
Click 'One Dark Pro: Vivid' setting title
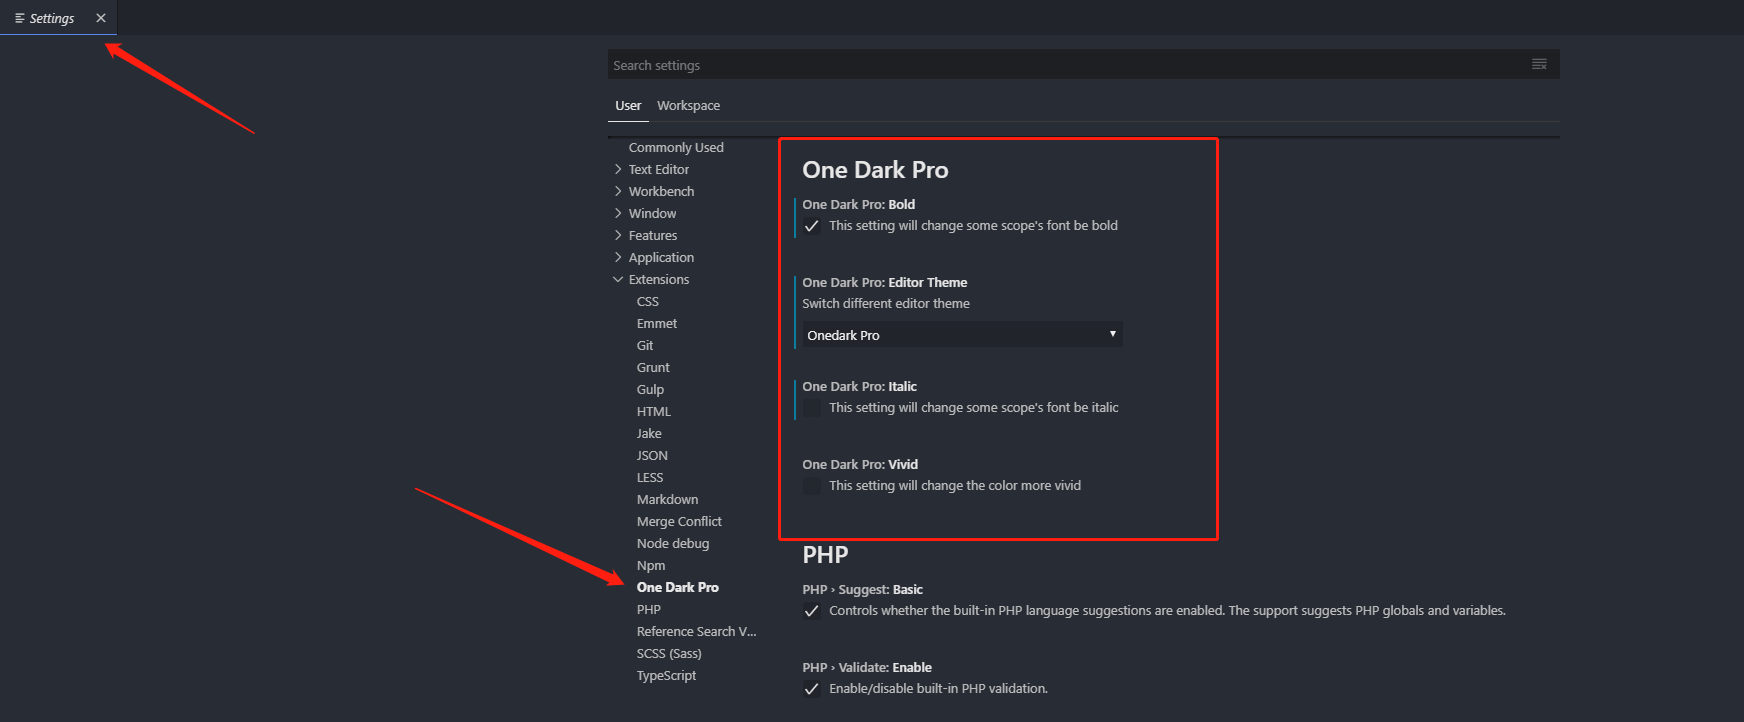tap(860, 464)
